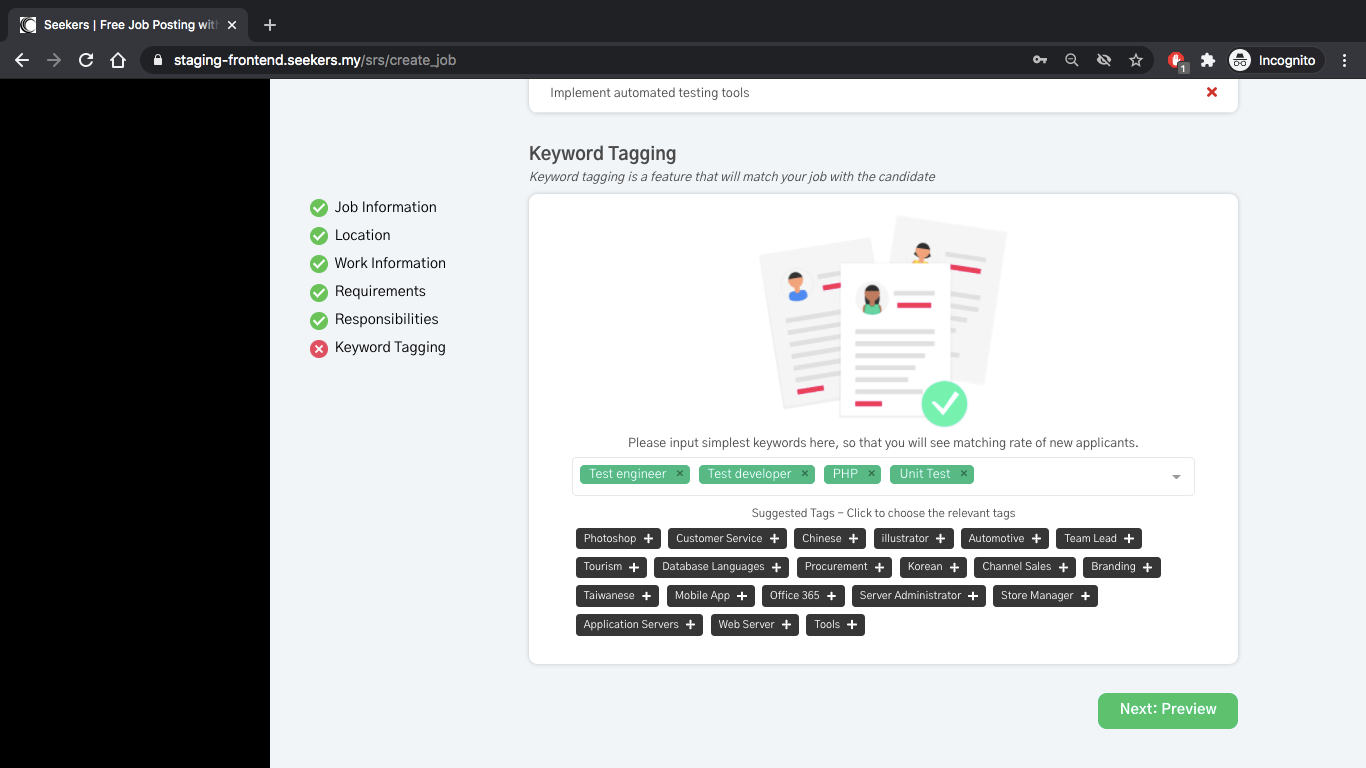Open a new browser tab
The height and width of the screenshot is (768, 1366).
[x=270, y=25]
